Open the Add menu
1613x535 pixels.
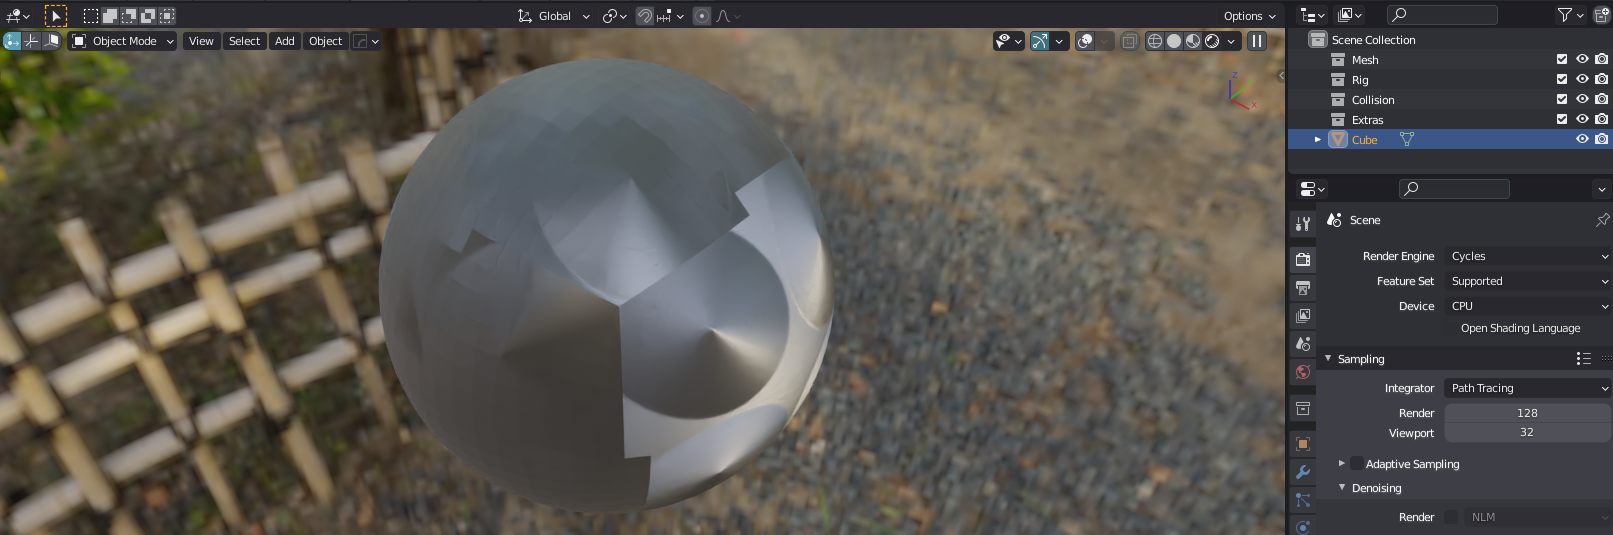(285, 41)
